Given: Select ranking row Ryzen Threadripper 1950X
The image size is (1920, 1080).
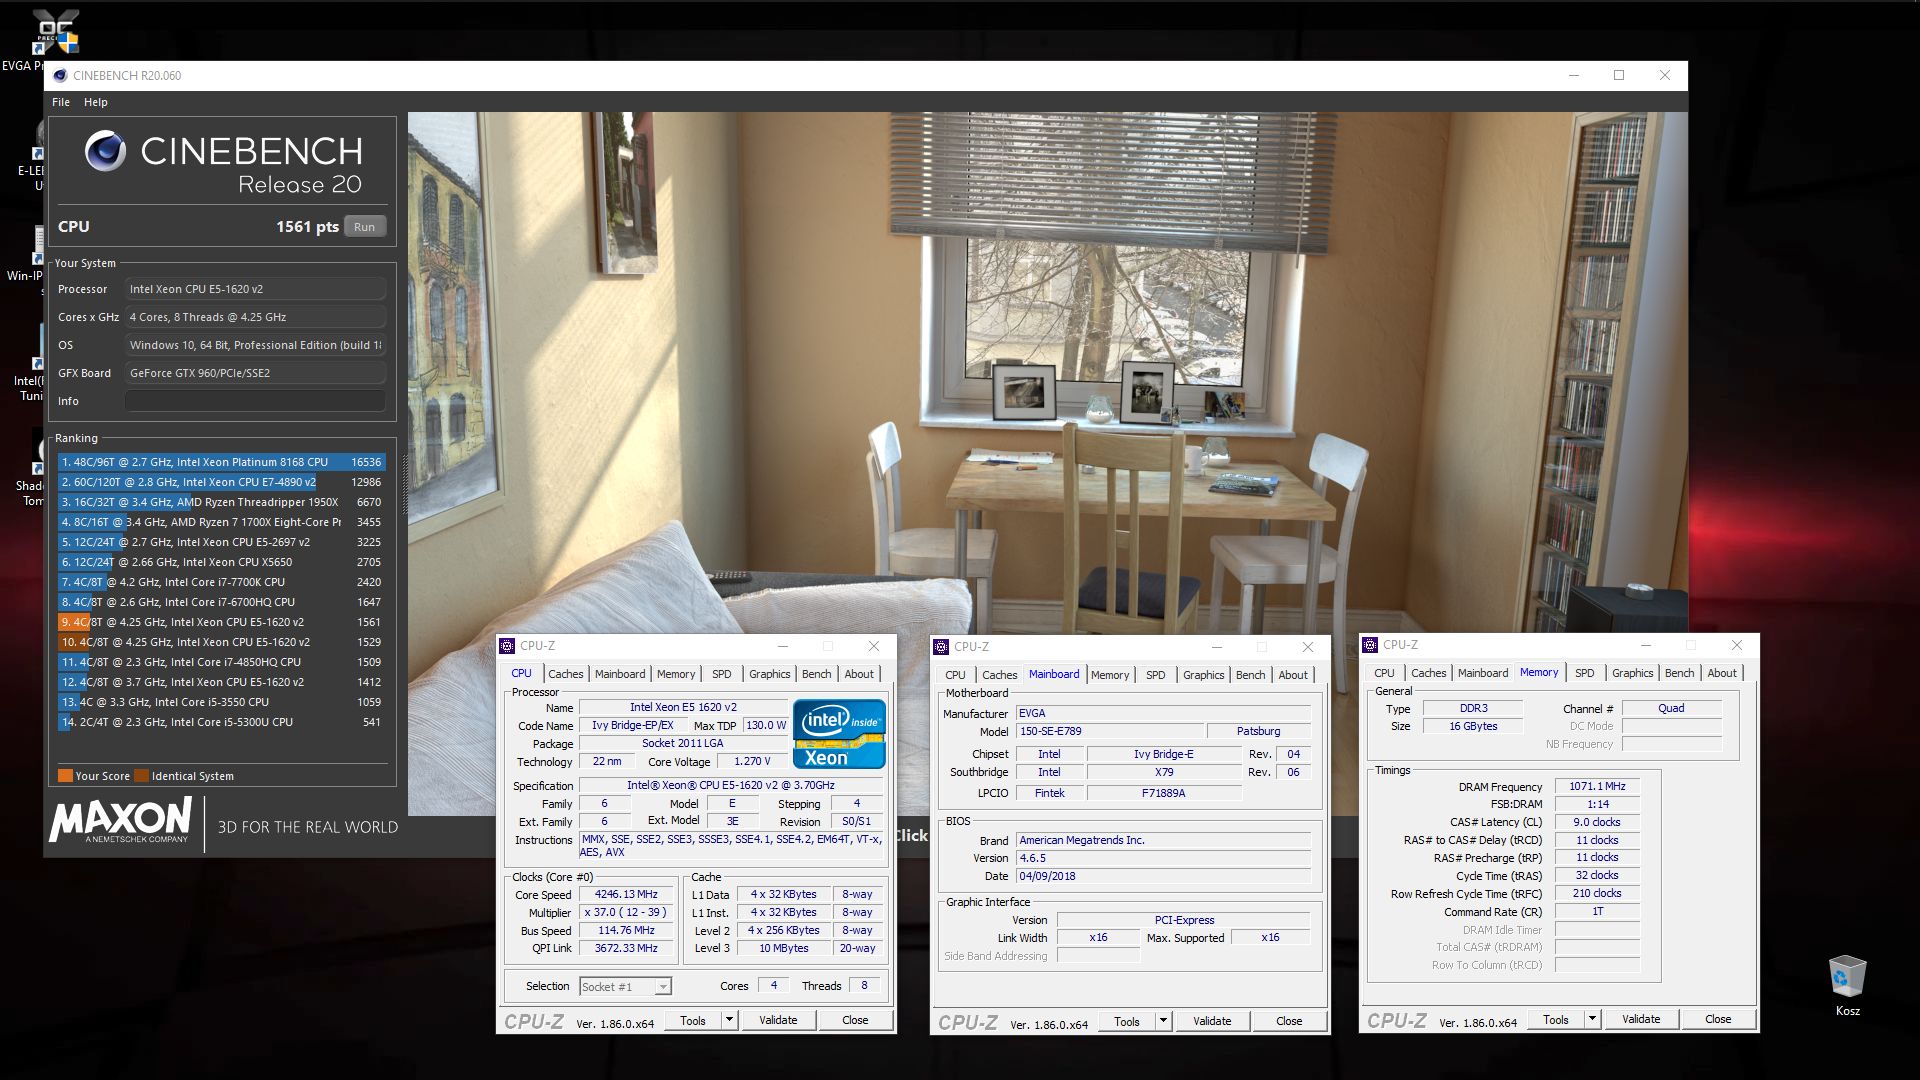Looking at the screenshot, I should [x=221, y=502].
